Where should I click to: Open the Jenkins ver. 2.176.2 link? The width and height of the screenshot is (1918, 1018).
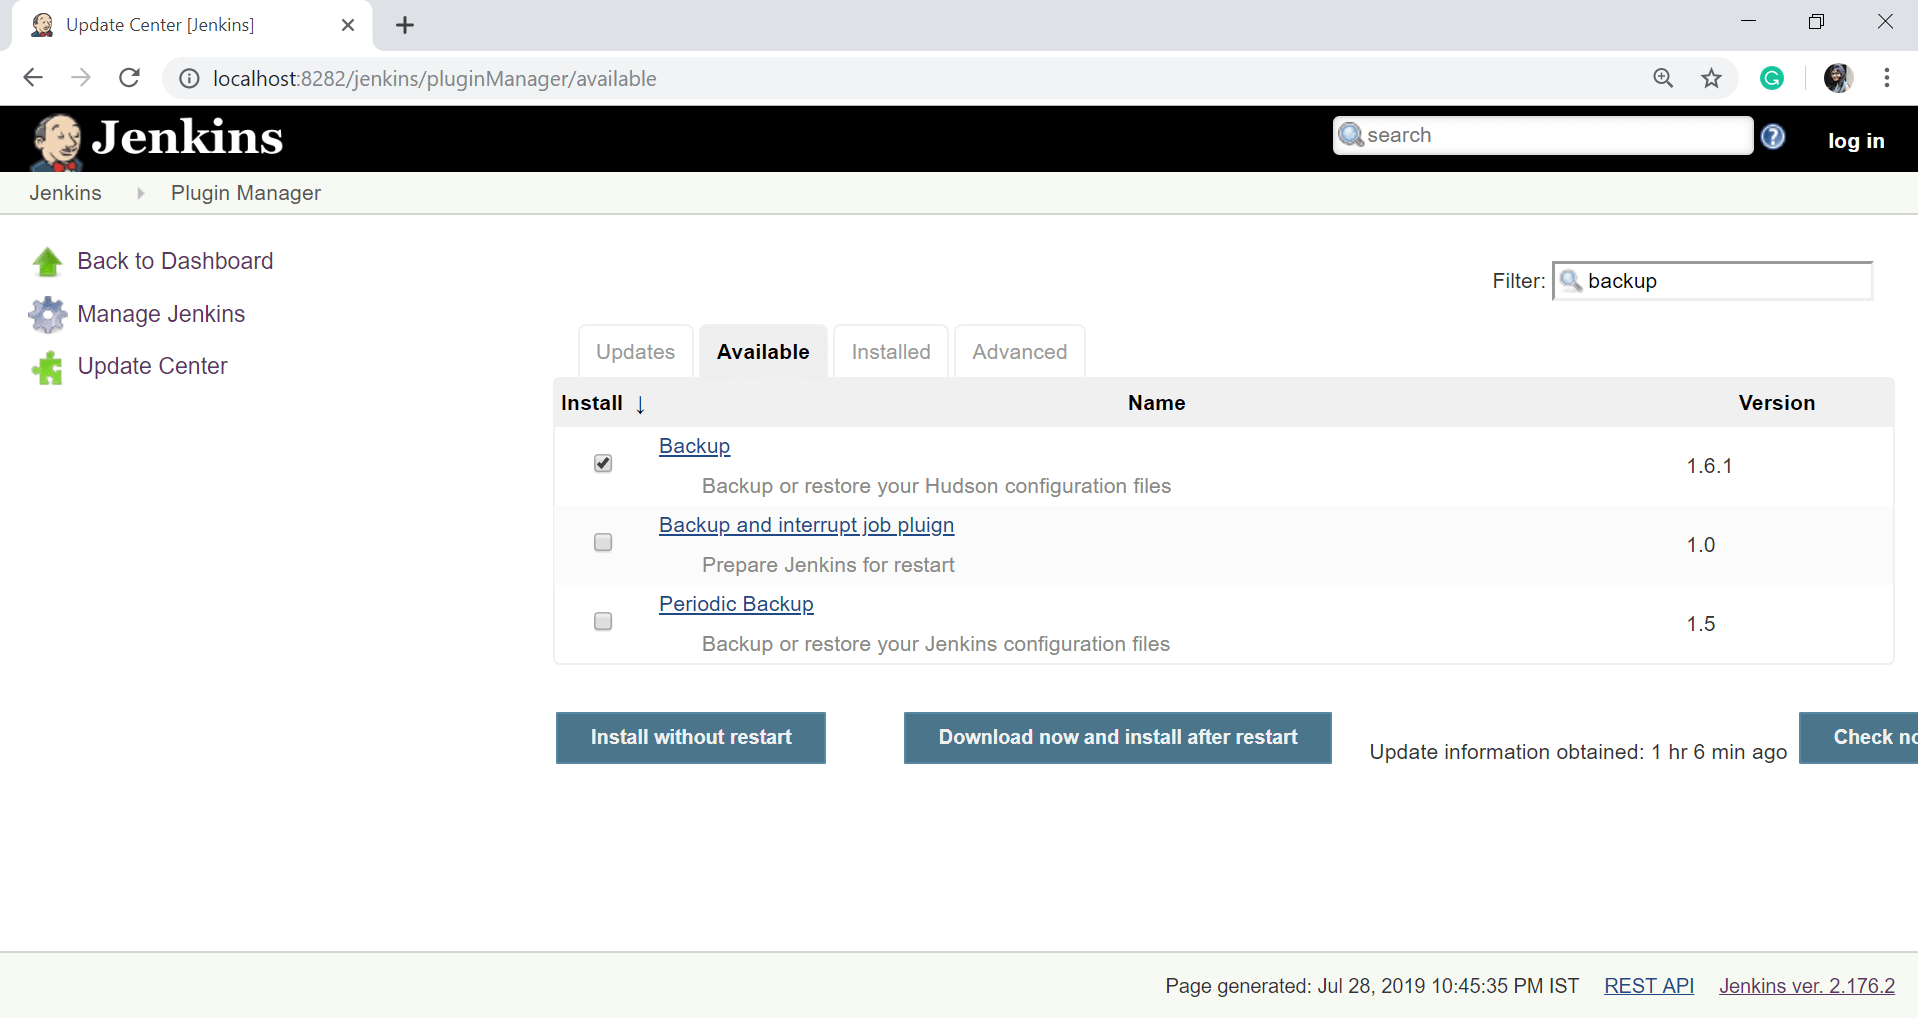coord(1807,986)
